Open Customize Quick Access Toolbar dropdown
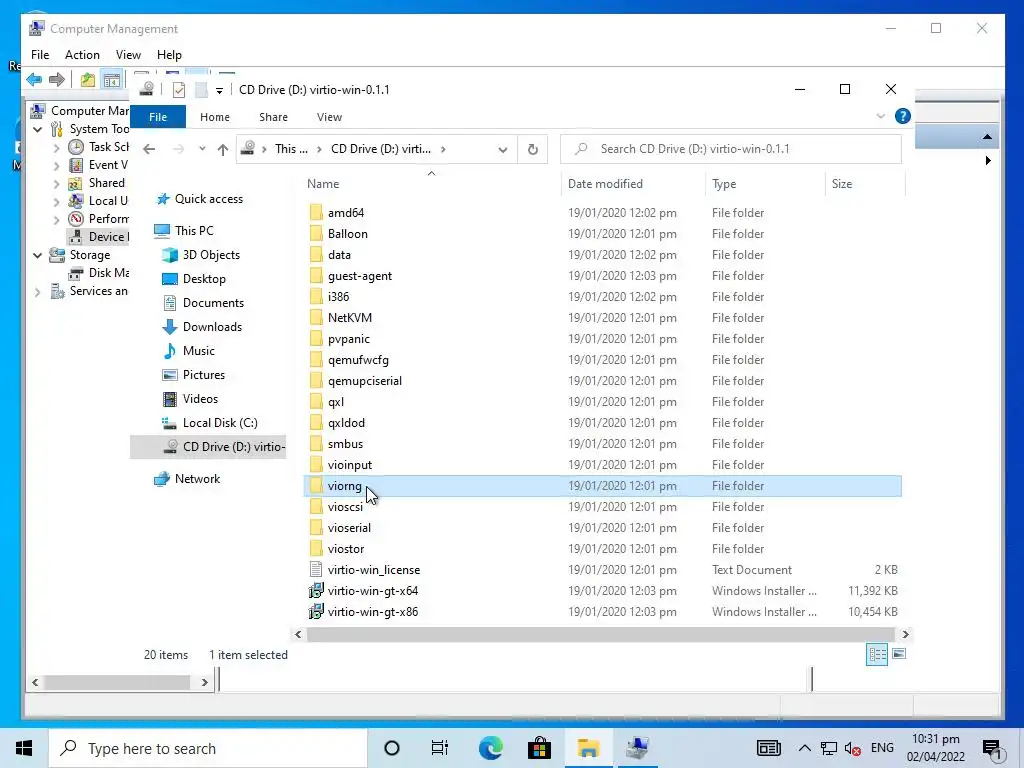This screenshot has width=1024, height=768. point(219,90)
